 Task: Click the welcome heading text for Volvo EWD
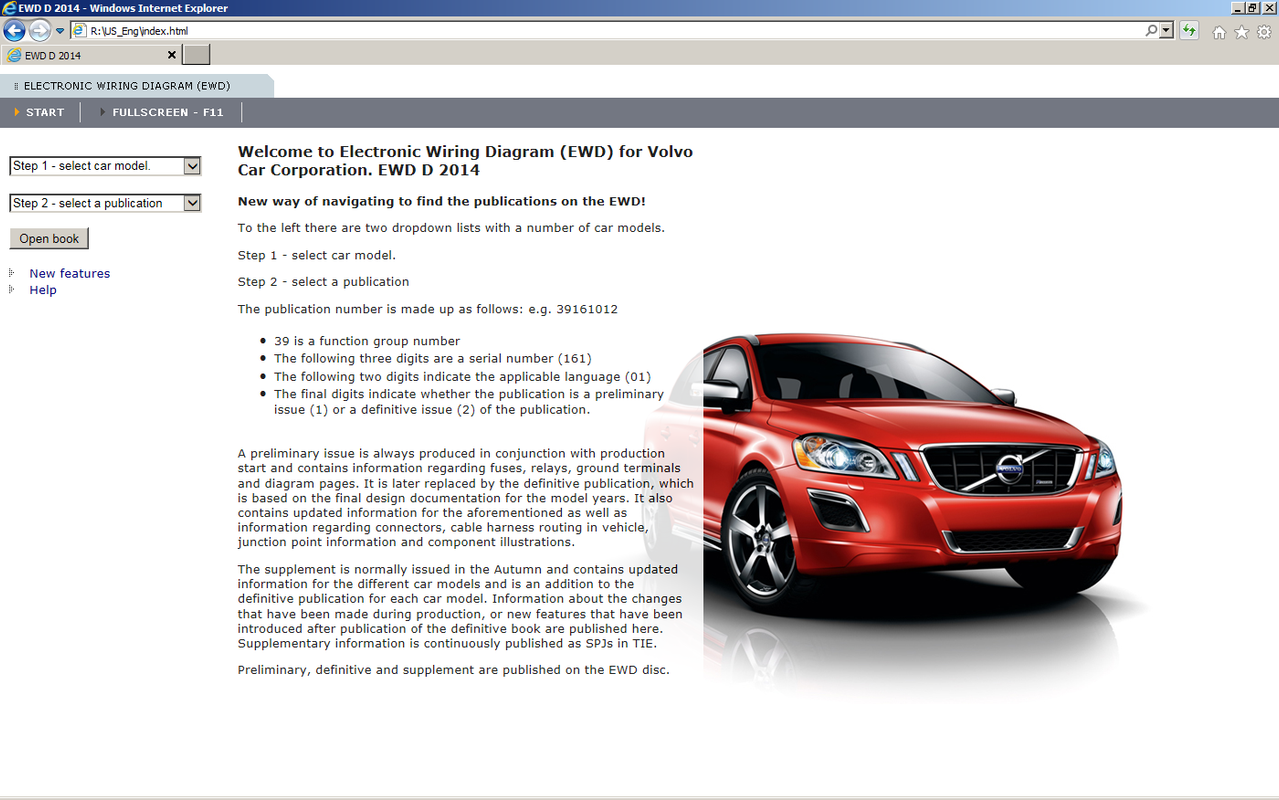[x=465, y=161]
